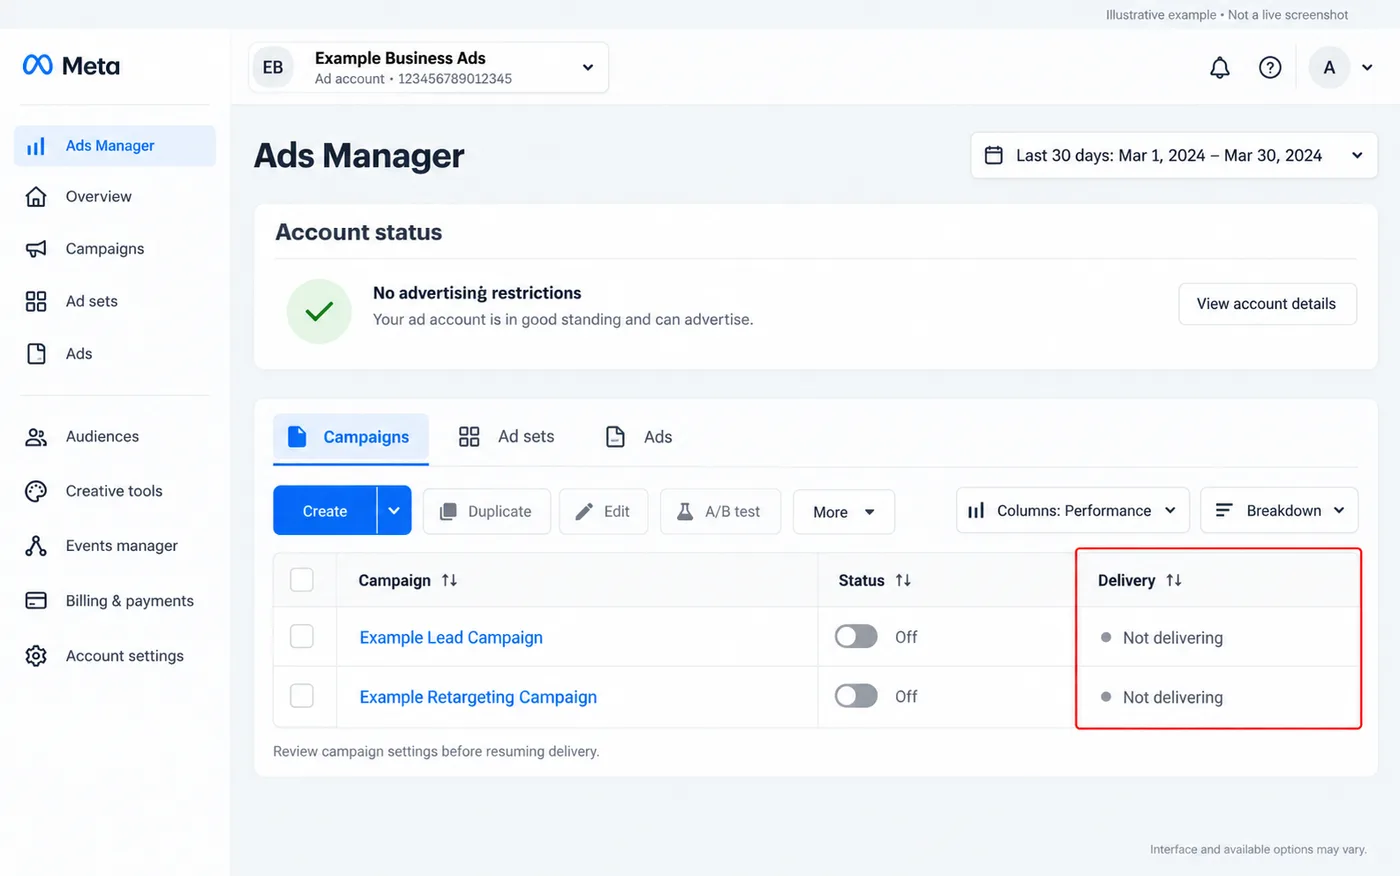This screenshot has height=876, width=1400.
Task: Click the Audiences people icon
Action: point(36,437)
